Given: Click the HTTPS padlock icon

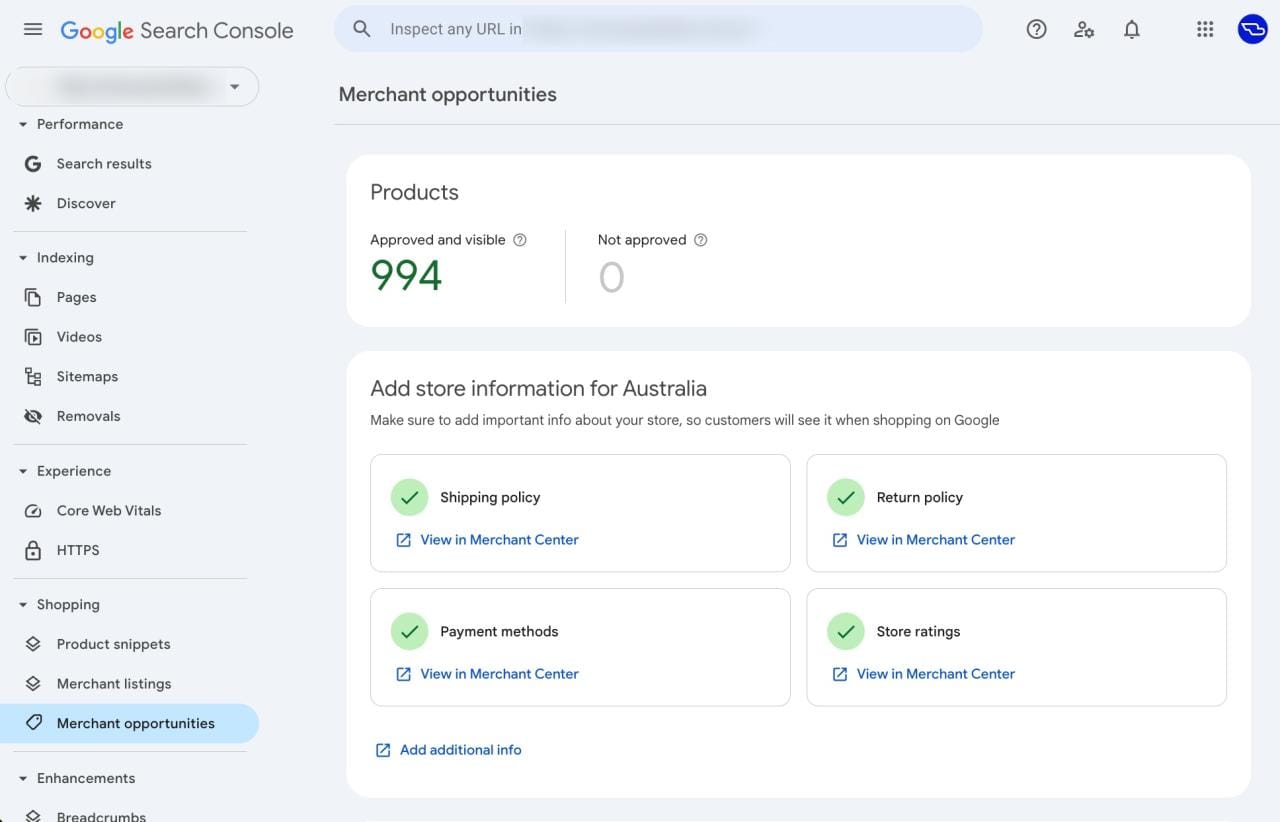Looking at the screenshot, I should 33,551.
